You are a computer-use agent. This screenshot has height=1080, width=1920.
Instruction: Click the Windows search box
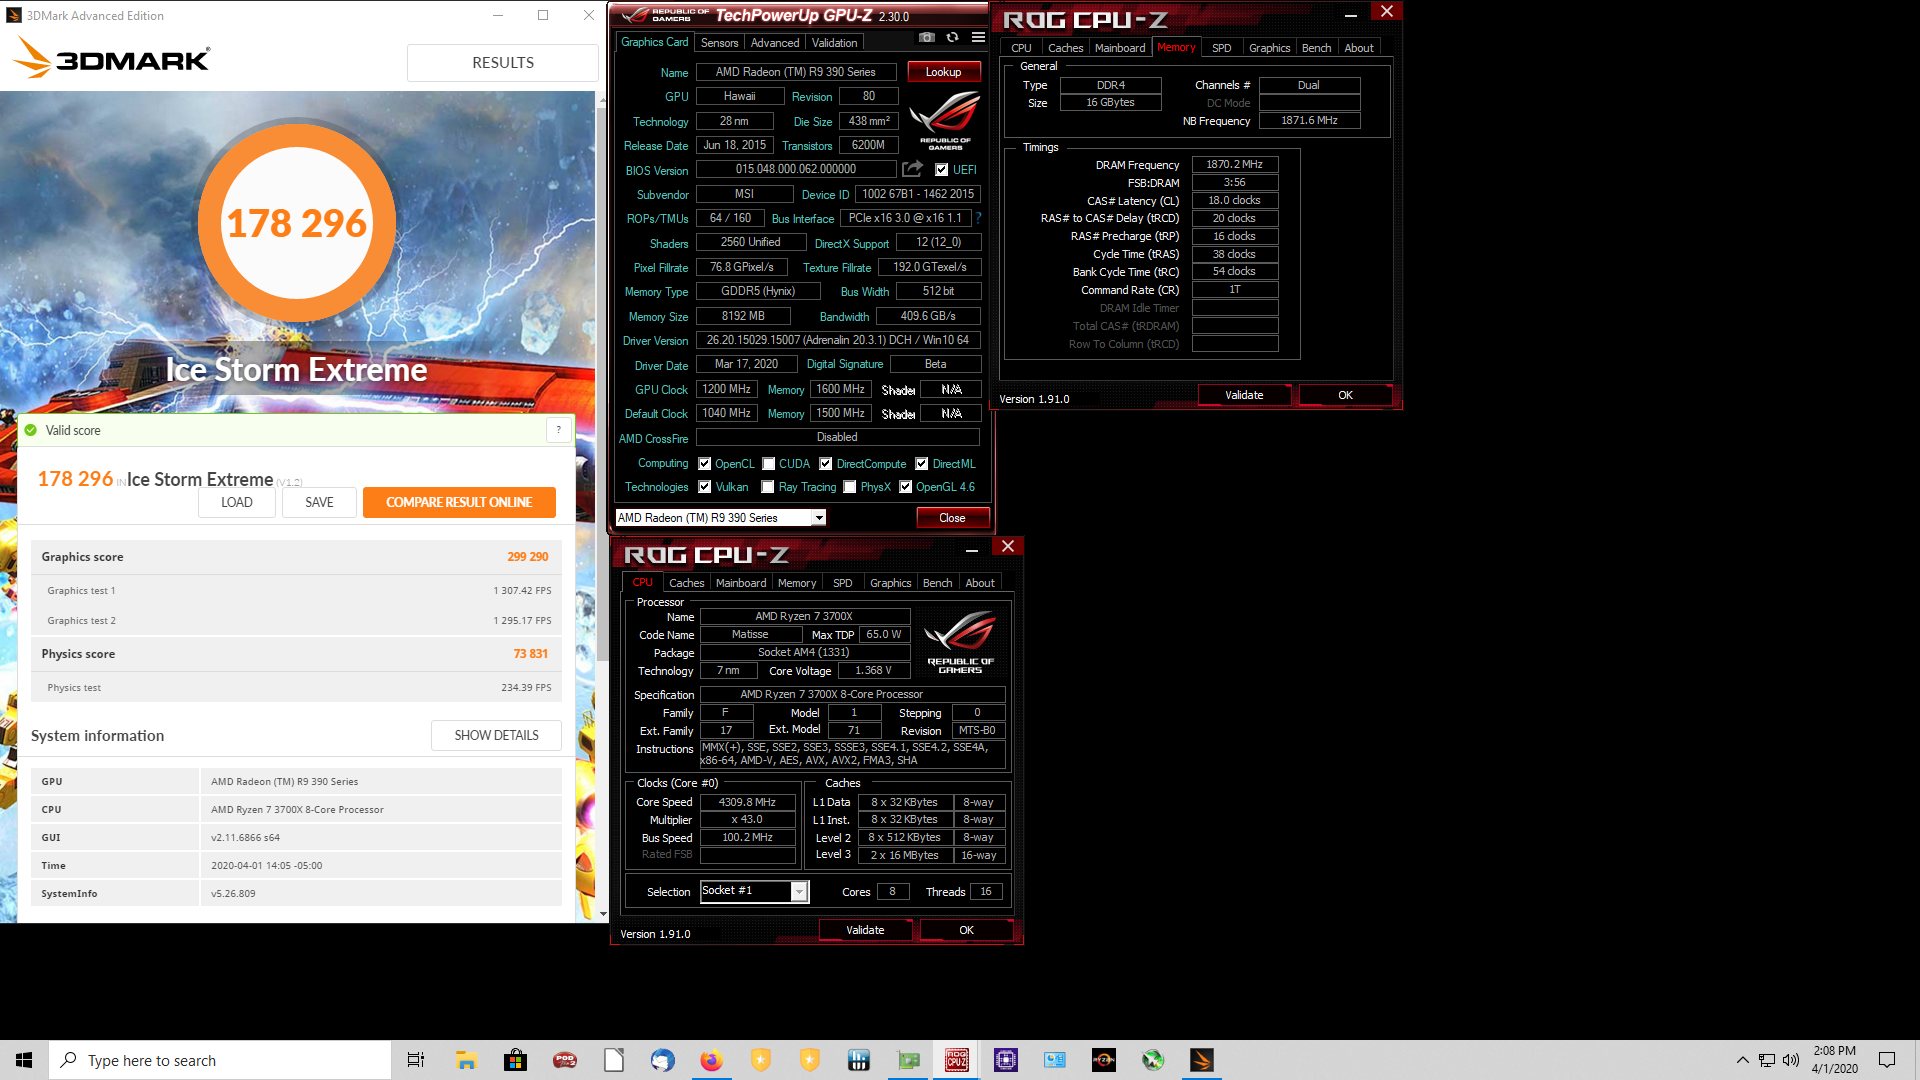click(x=220, y=1060)
